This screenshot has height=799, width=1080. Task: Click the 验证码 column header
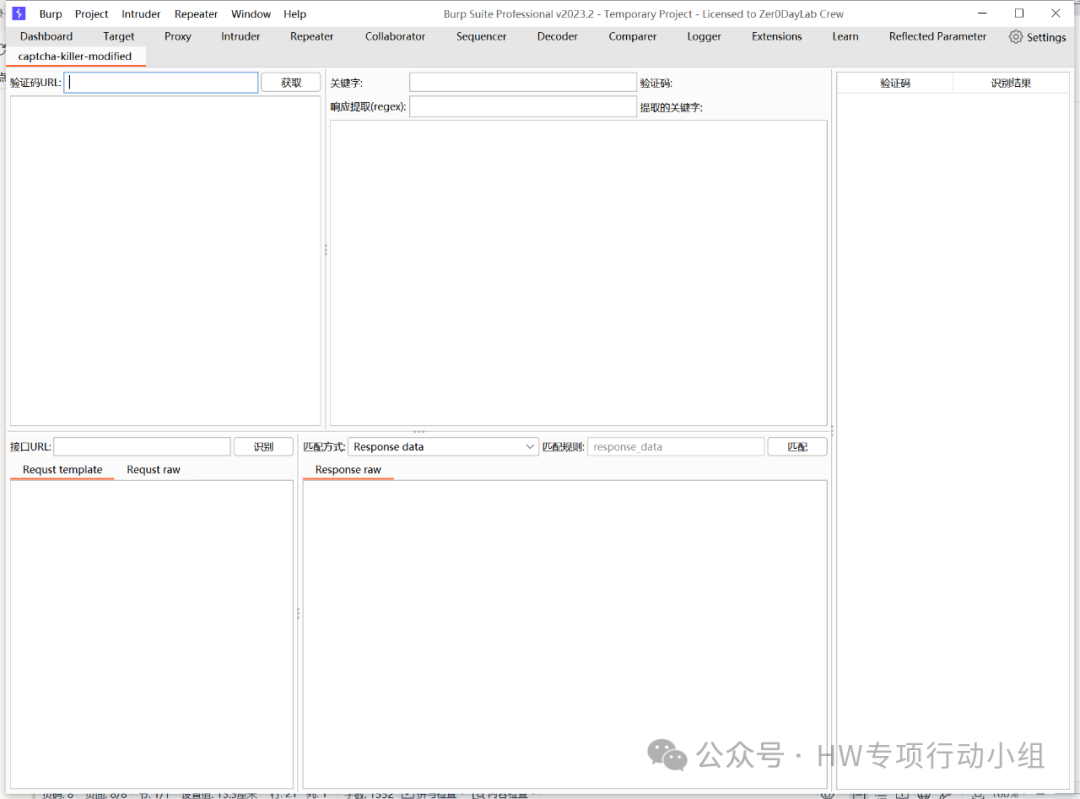895,83
